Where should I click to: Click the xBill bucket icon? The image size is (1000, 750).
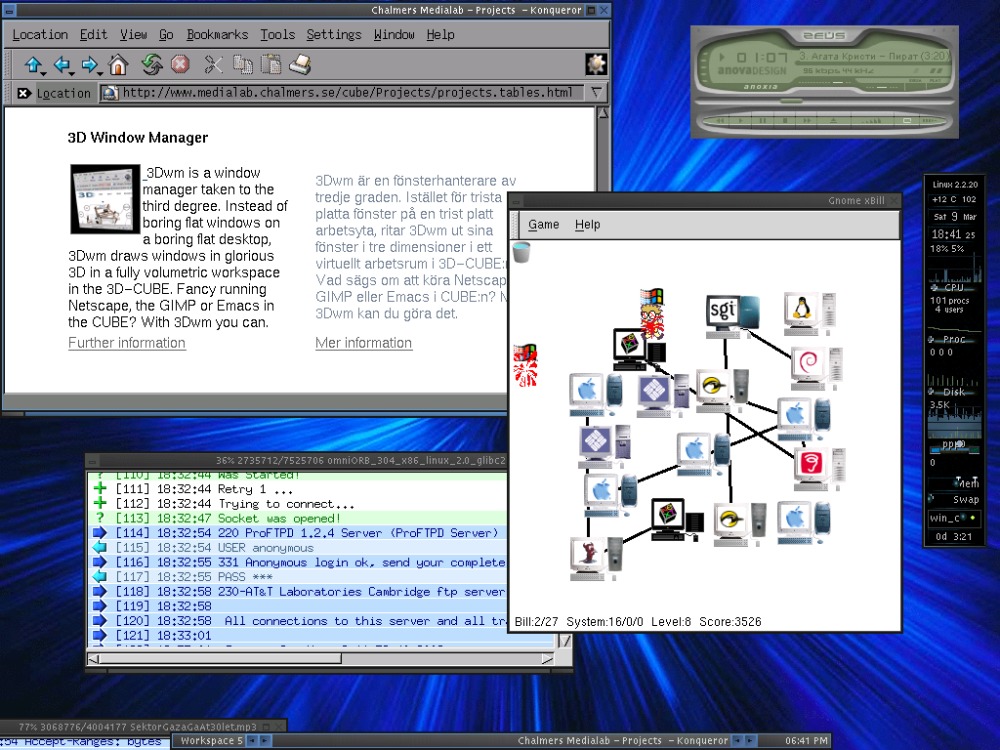click(521, 252)
